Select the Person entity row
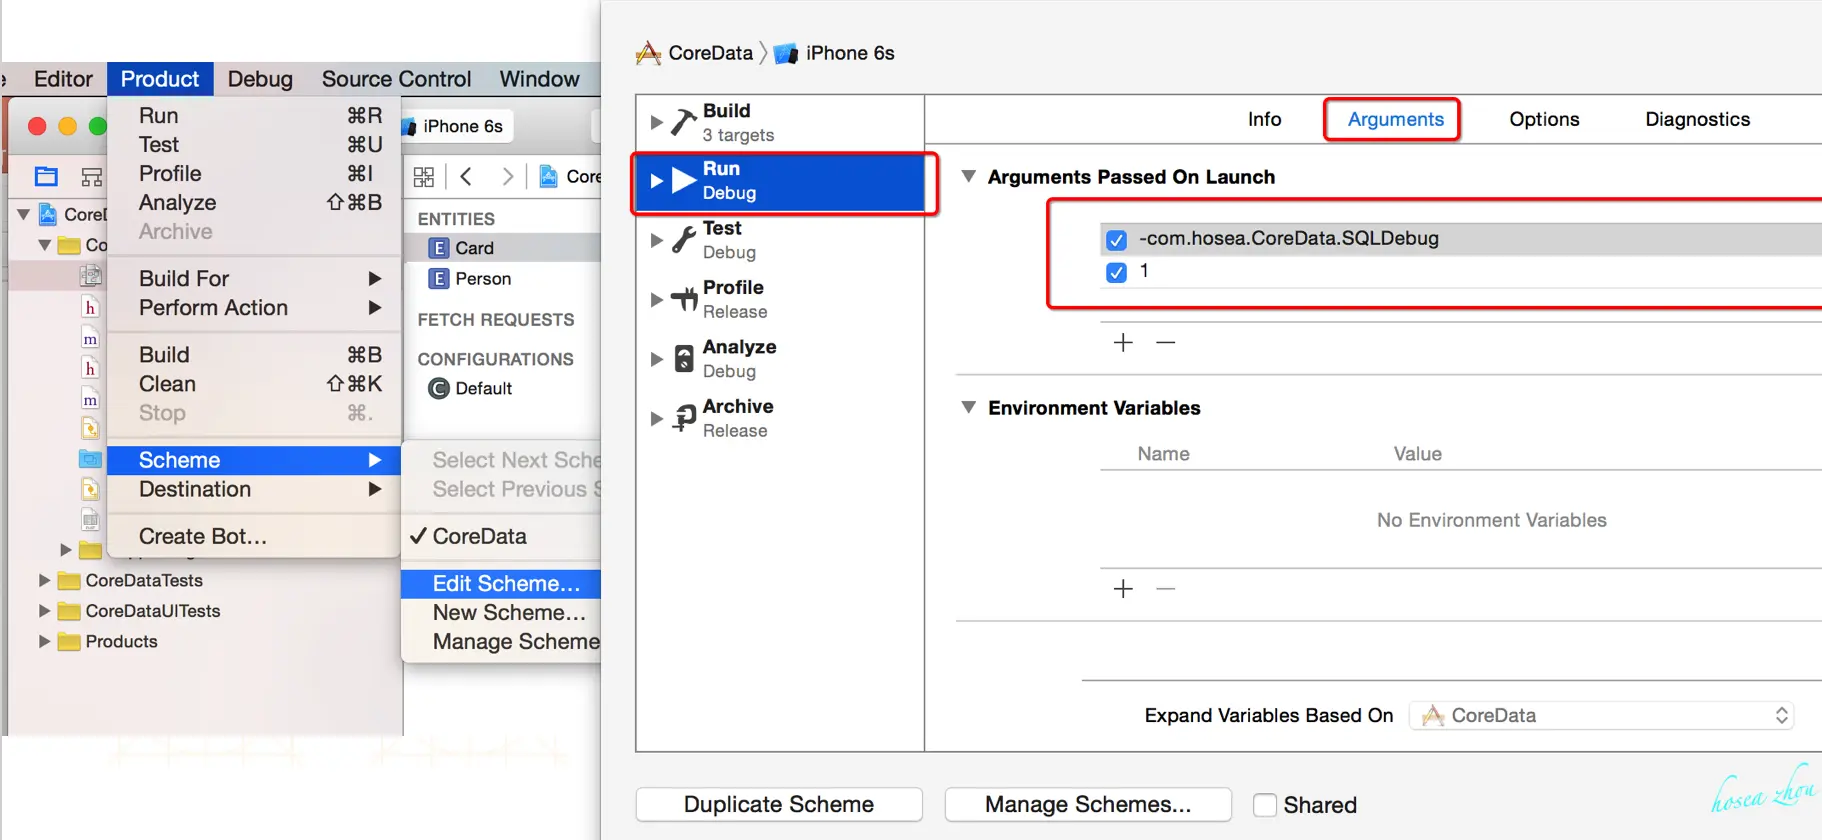The width and height of the screenshot is (1822, 840). (502, 279)
